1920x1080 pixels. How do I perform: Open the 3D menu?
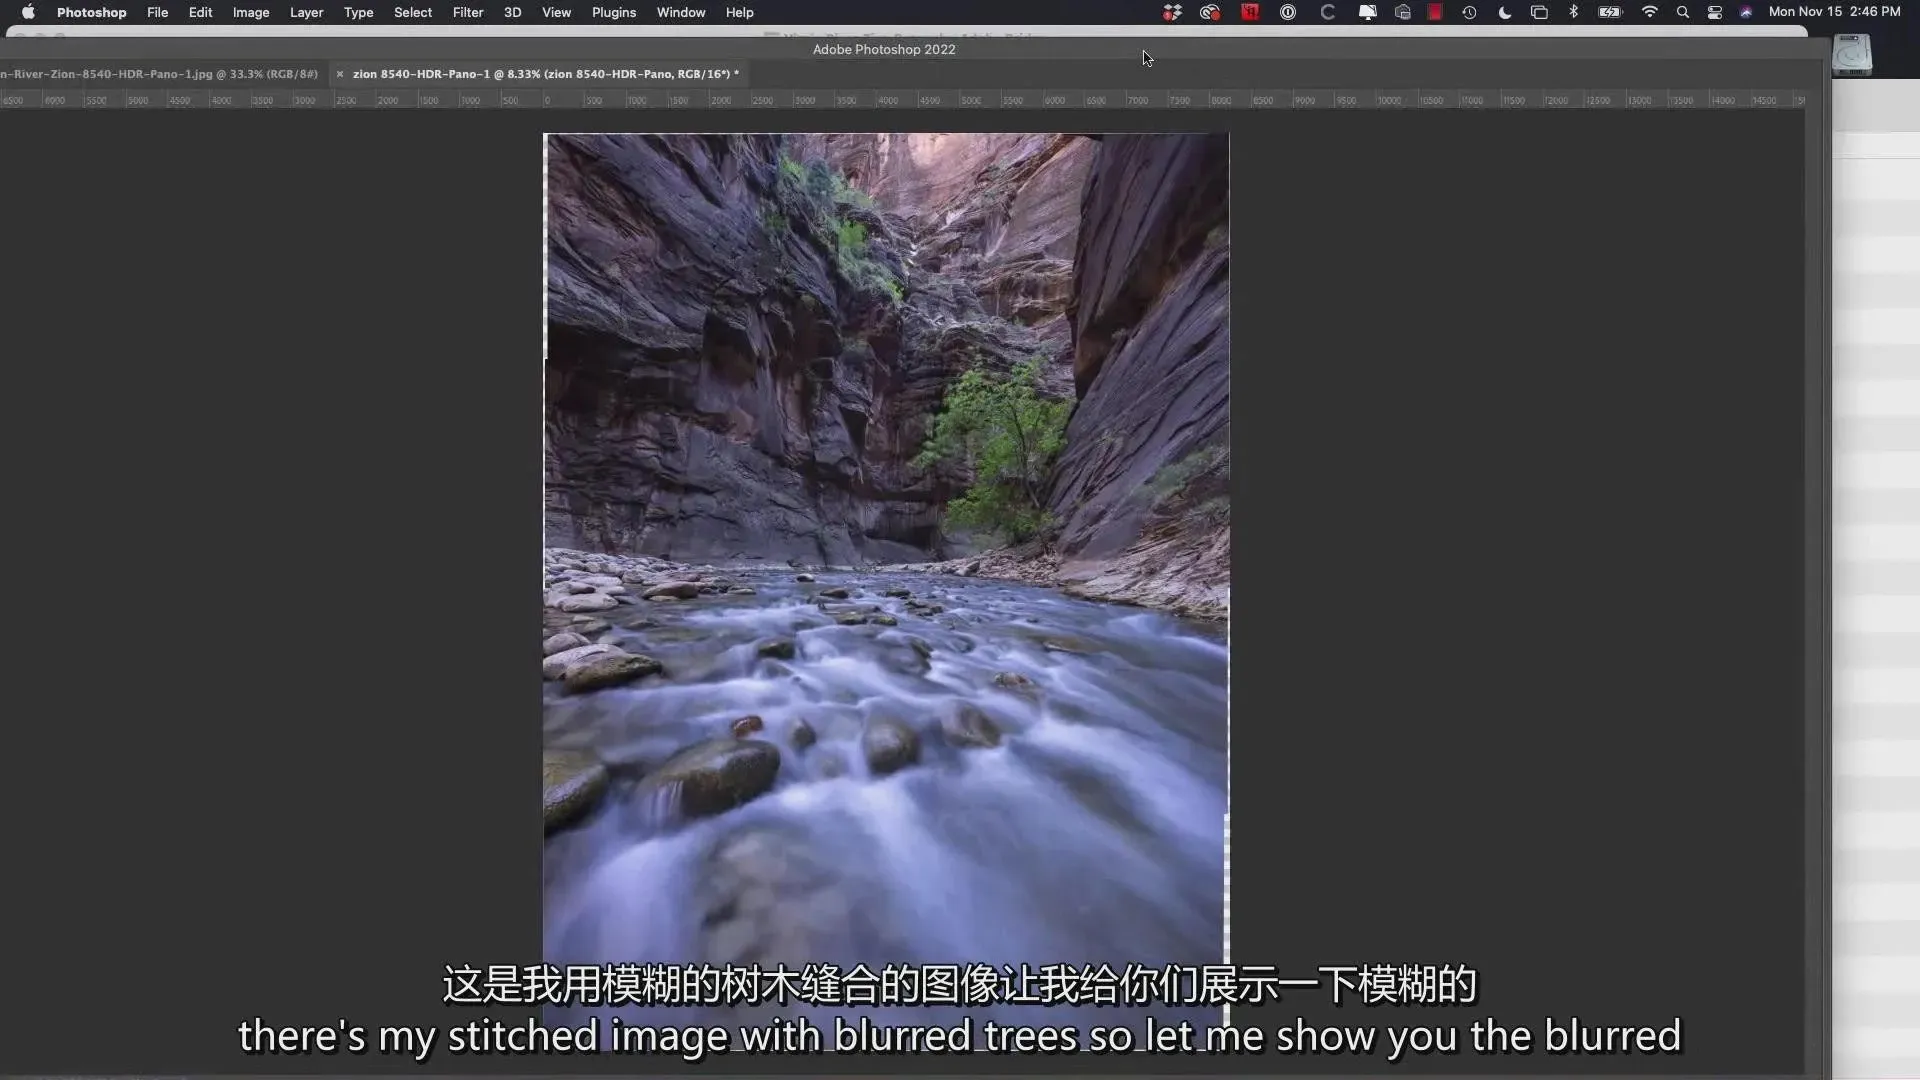click(512, 12)
